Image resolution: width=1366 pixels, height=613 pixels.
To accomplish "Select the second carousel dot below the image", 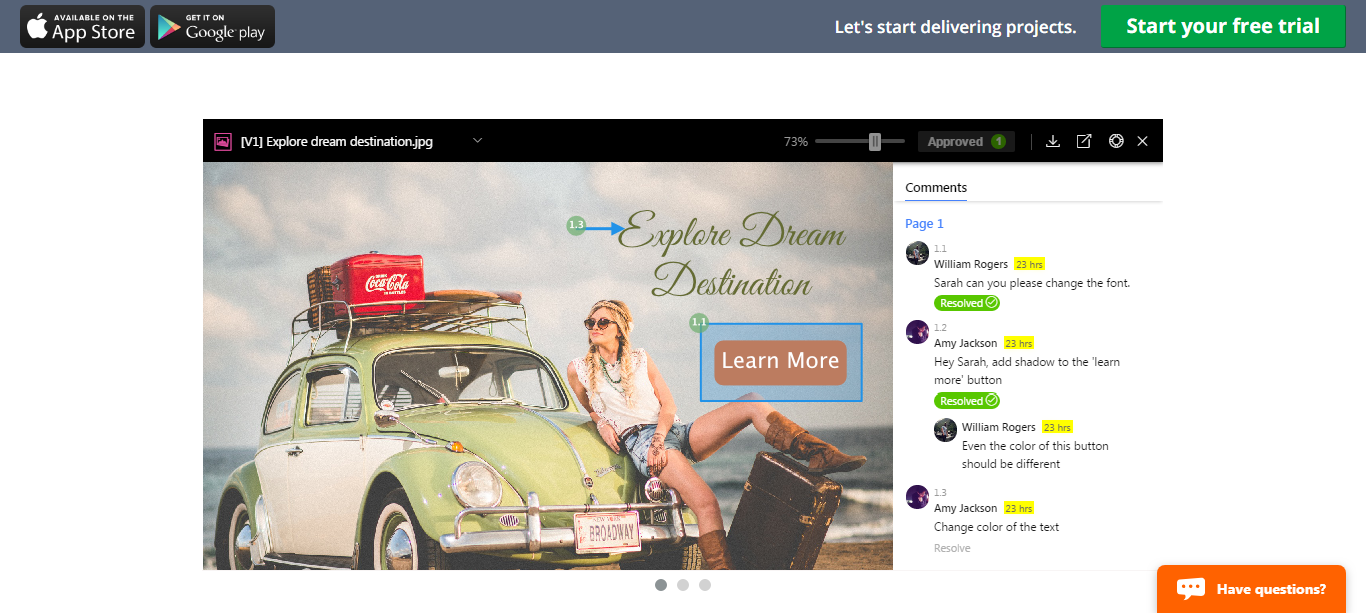I will coord(683,584).
